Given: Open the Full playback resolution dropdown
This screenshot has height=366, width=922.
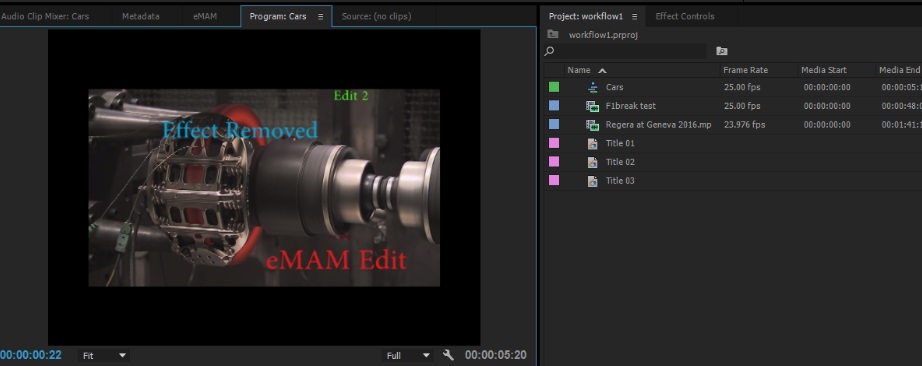Looking at the screenshot, I should 407,355.
